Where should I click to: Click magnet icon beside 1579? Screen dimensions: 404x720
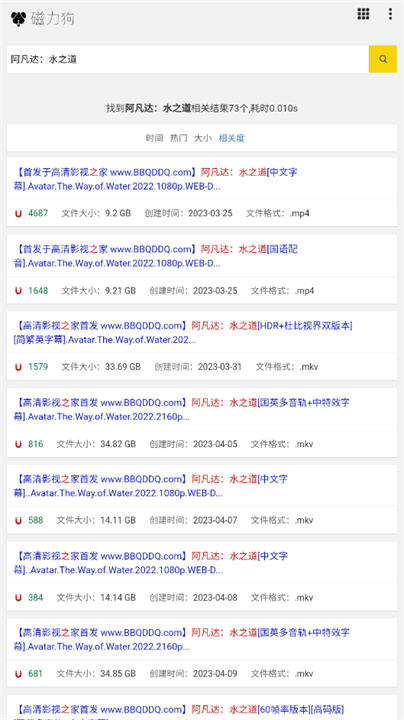coord(18,367)
